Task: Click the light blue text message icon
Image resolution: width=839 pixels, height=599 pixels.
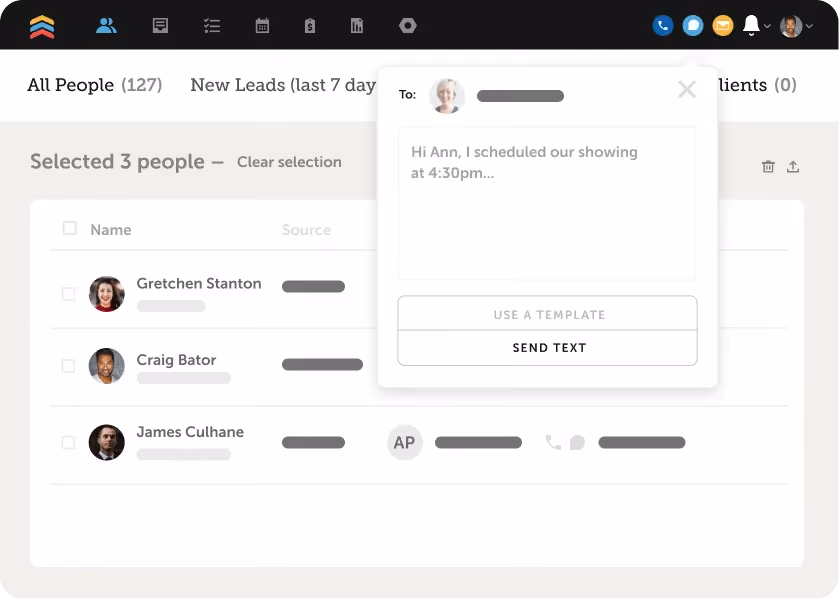Action: coord(693,25)
